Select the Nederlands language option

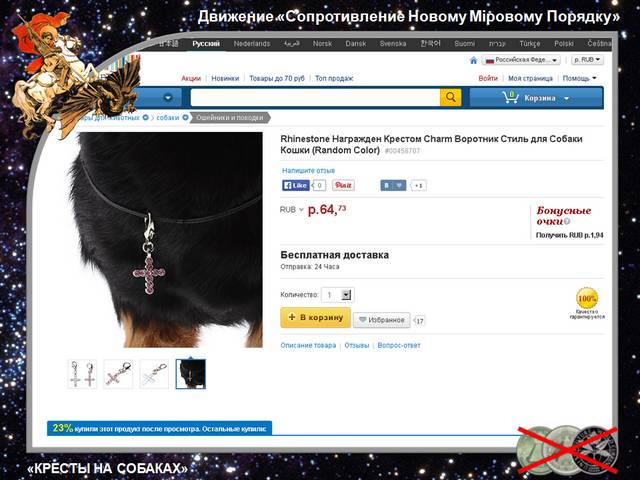pyautogui.click(x=252, y=44)
